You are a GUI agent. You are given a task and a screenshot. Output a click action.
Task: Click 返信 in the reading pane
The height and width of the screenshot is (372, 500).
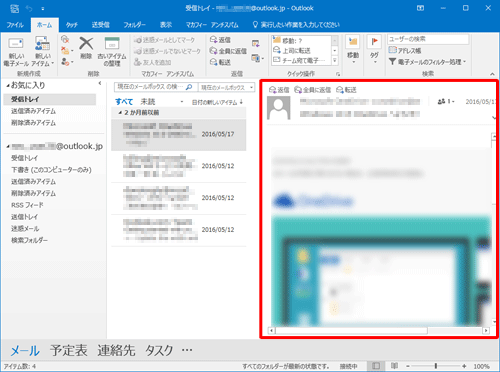pyautogui.click(x=279, y=90)
